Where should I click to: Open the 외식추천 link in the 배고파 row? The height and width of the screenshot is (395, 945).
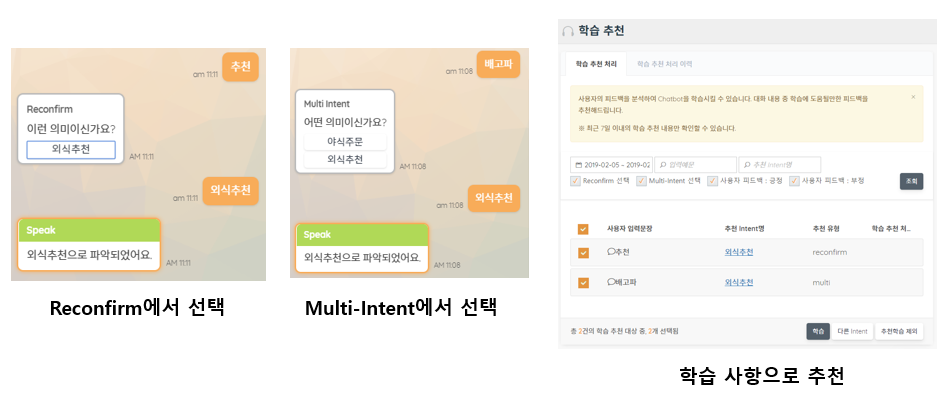[738, 282]
